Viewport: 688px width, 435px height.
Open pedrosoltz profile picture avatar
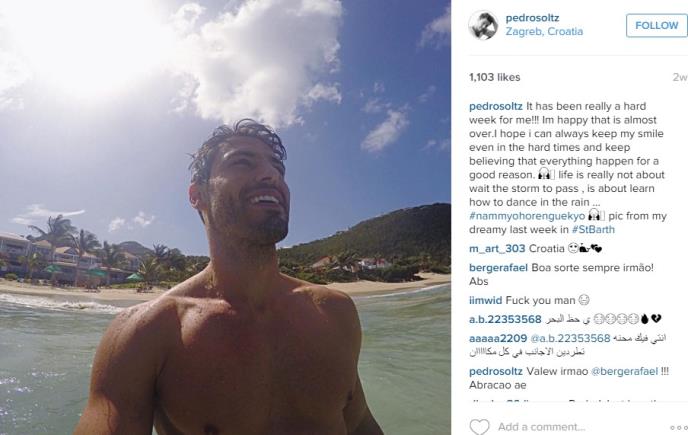[483, 25]
